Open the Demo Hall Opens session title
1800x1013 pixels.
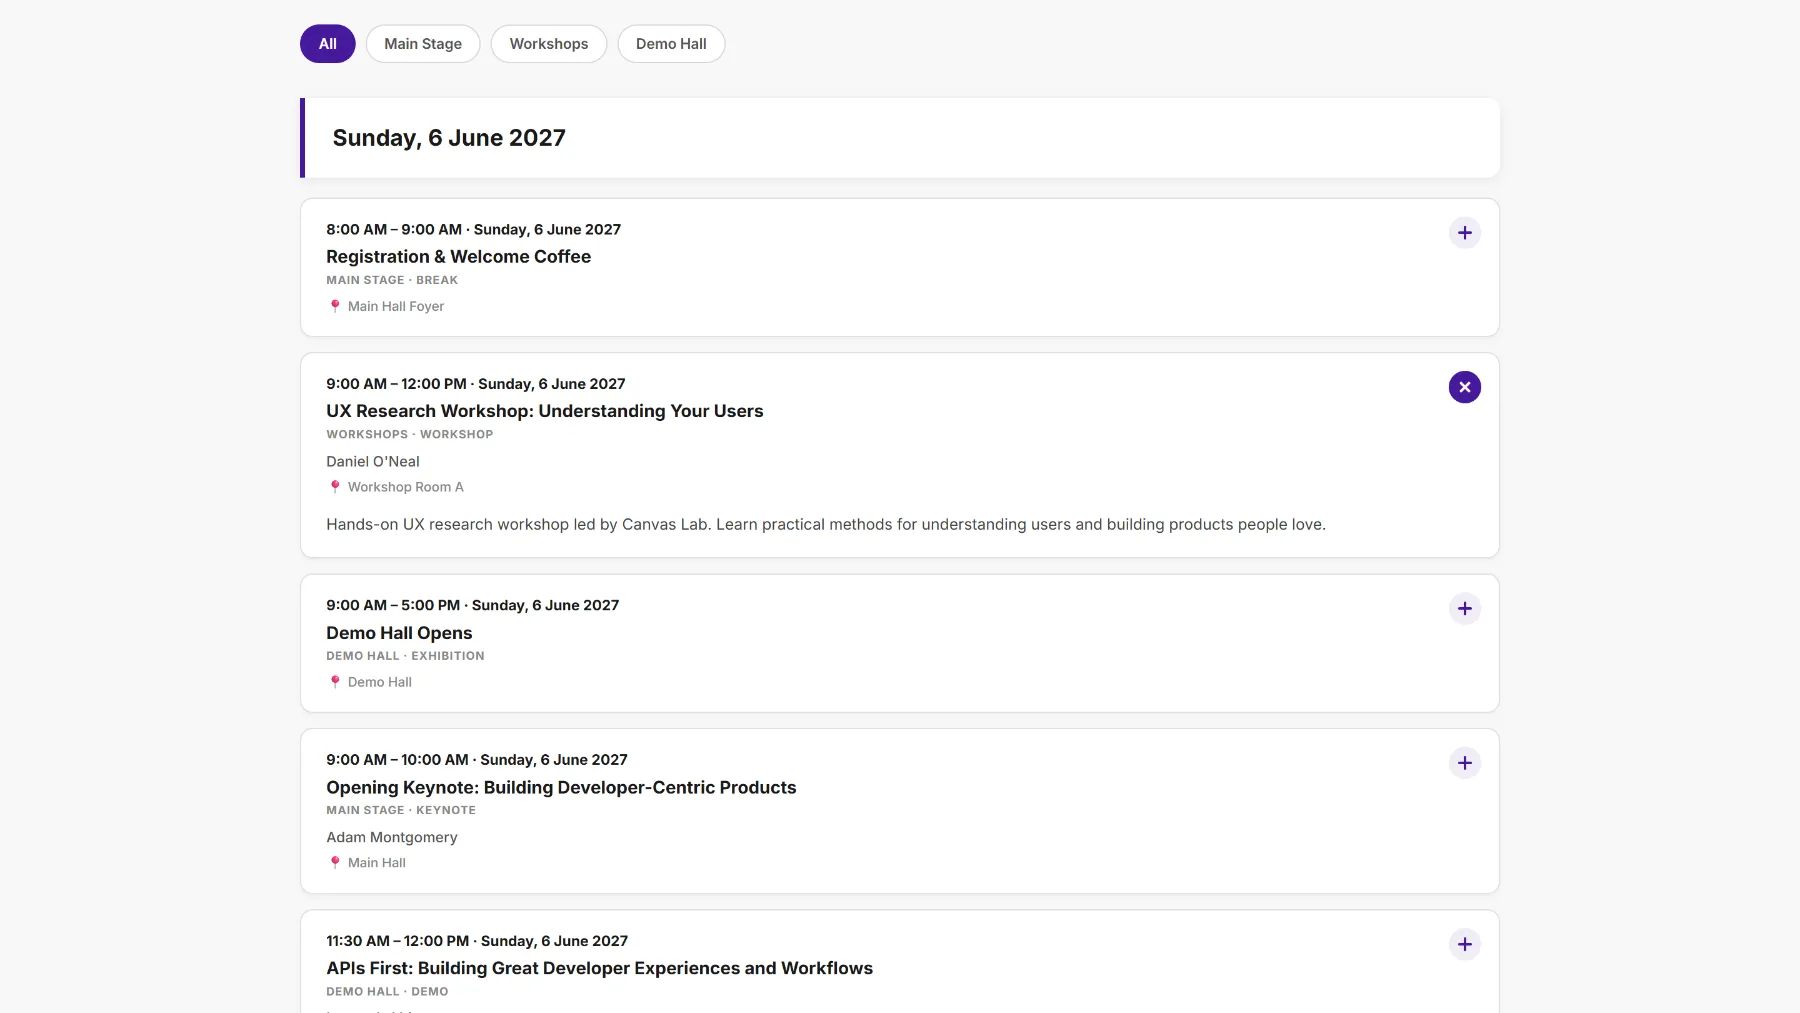click(x=399, y=633)
